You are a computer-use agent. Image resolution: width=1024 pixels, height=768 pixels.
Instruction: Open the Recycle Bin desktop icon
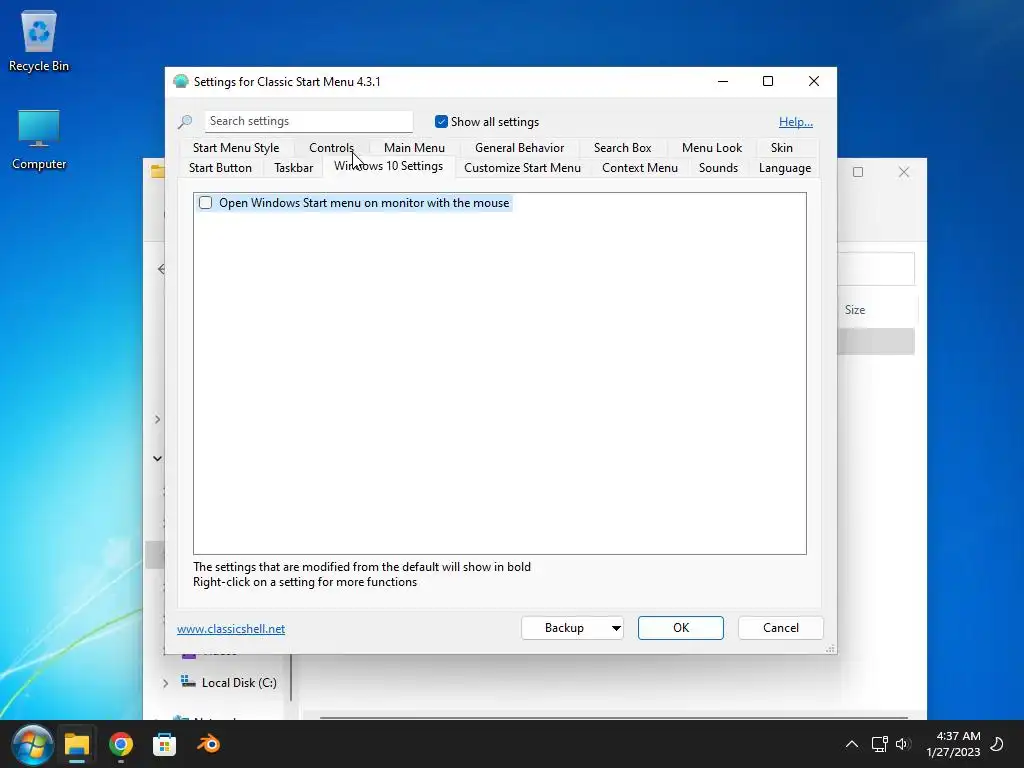click(39, 40)
